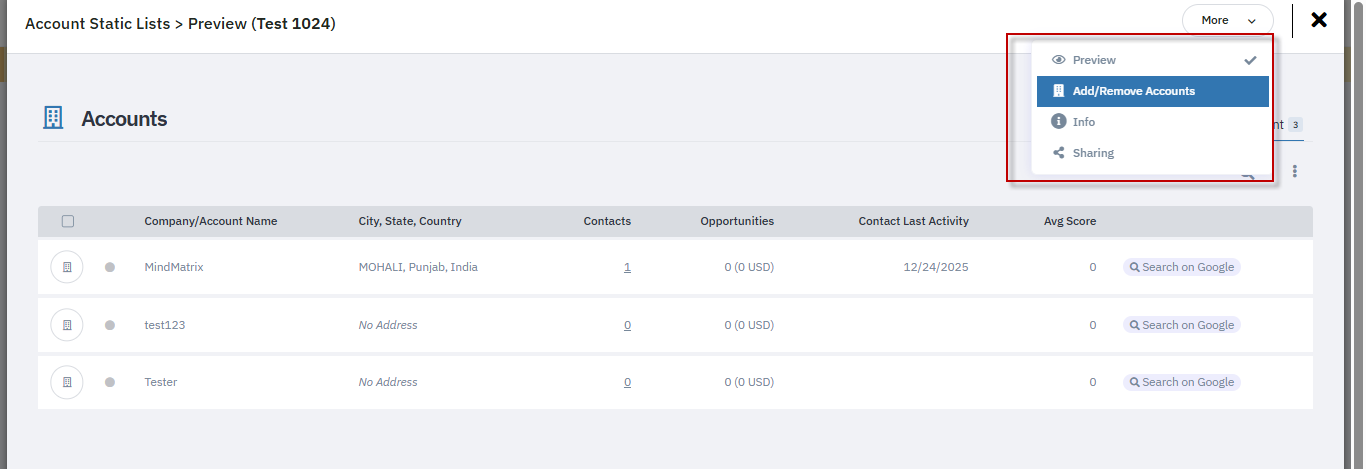Sort by Company/Account Name column header
Viewport: 1366px width, 469px height.
click(x=210, y=221)
